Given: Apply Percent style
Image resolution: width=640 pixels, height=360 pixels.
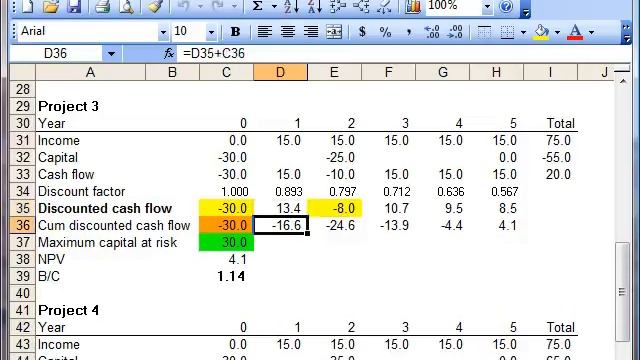Looking at the screenshot, I should coord(385,31).
